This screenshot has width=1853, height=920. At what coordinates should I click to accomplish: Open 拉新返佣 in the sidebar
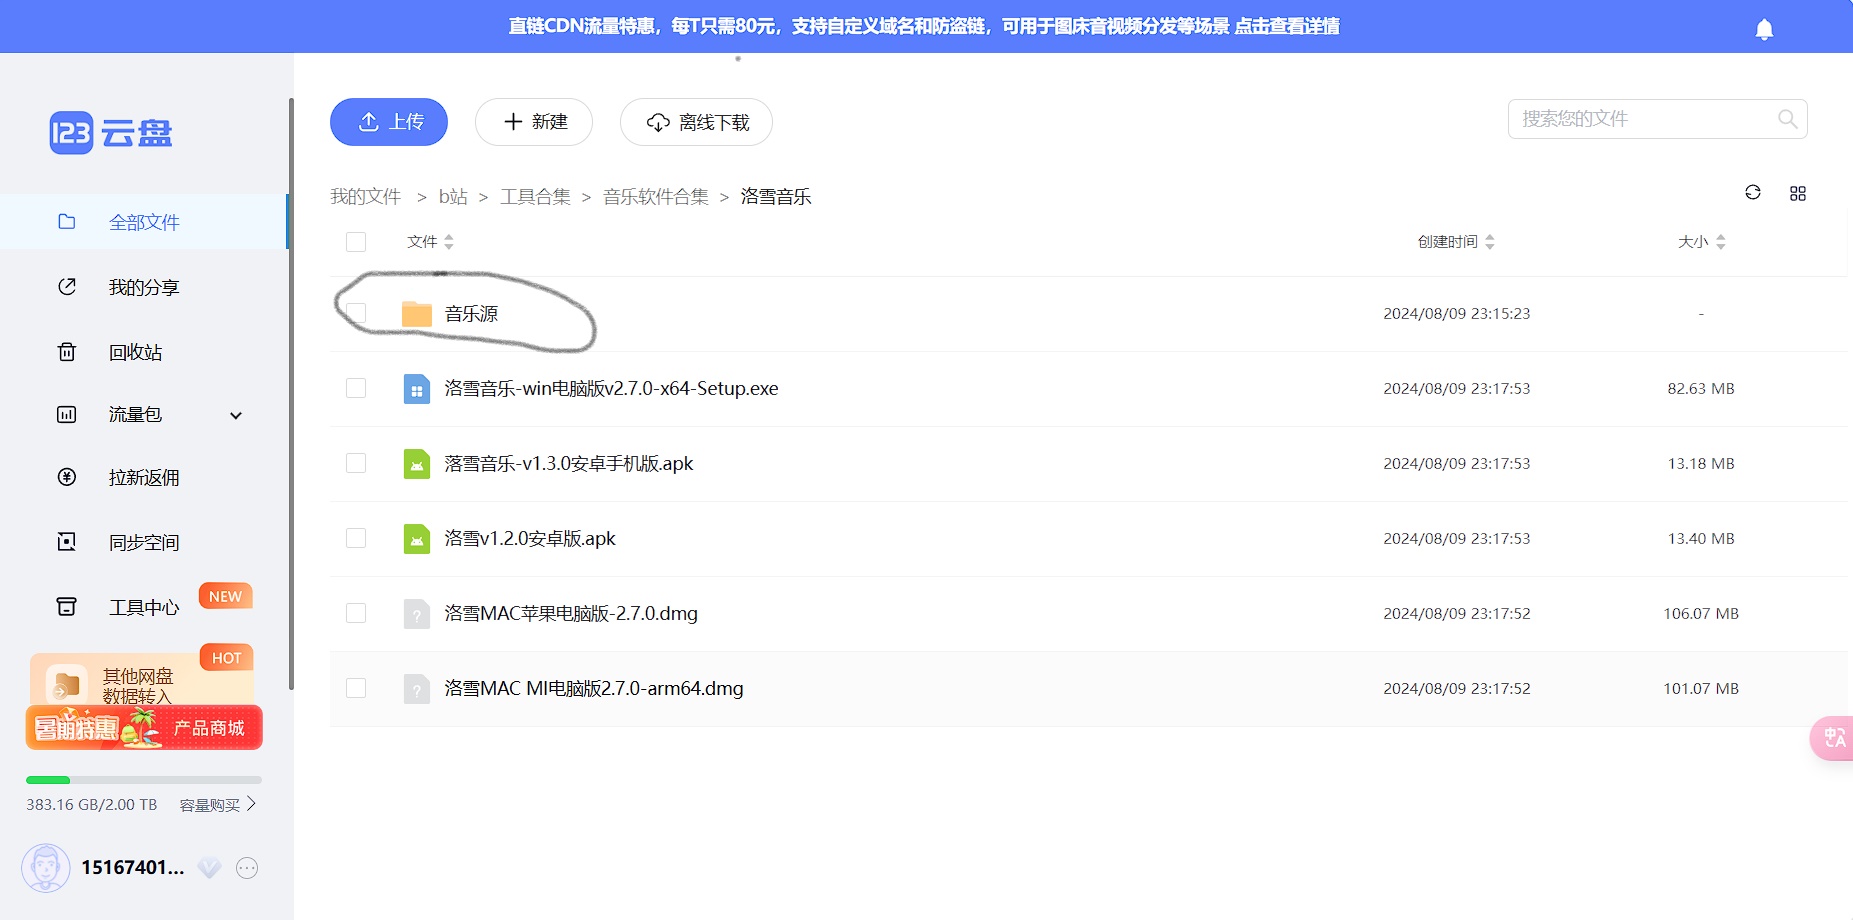[144, 477]
